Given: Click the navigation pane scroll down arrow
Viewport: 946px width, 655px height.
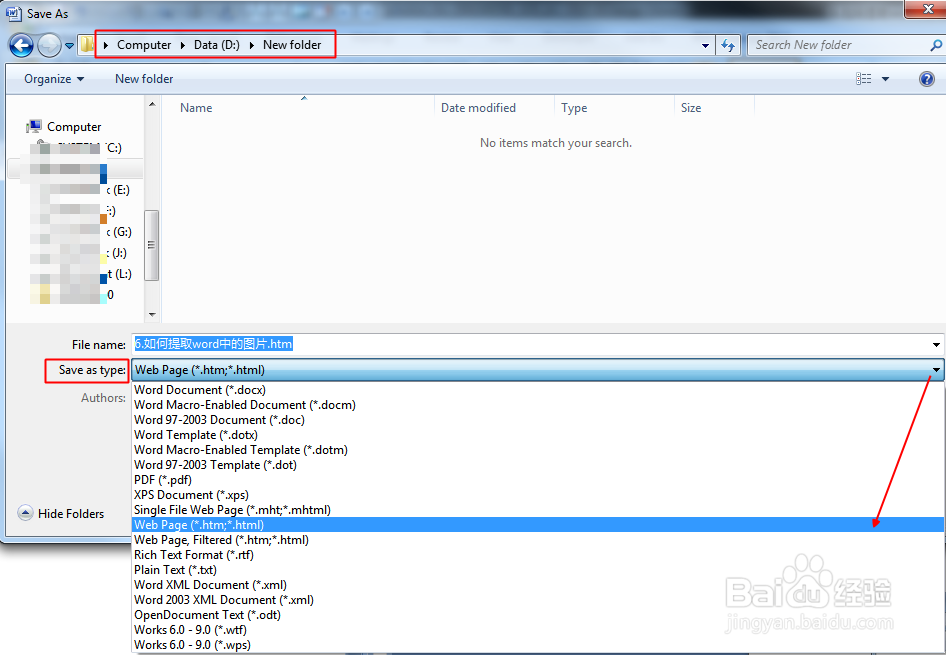Looking at the screenshot, I should tap(152, 314).
